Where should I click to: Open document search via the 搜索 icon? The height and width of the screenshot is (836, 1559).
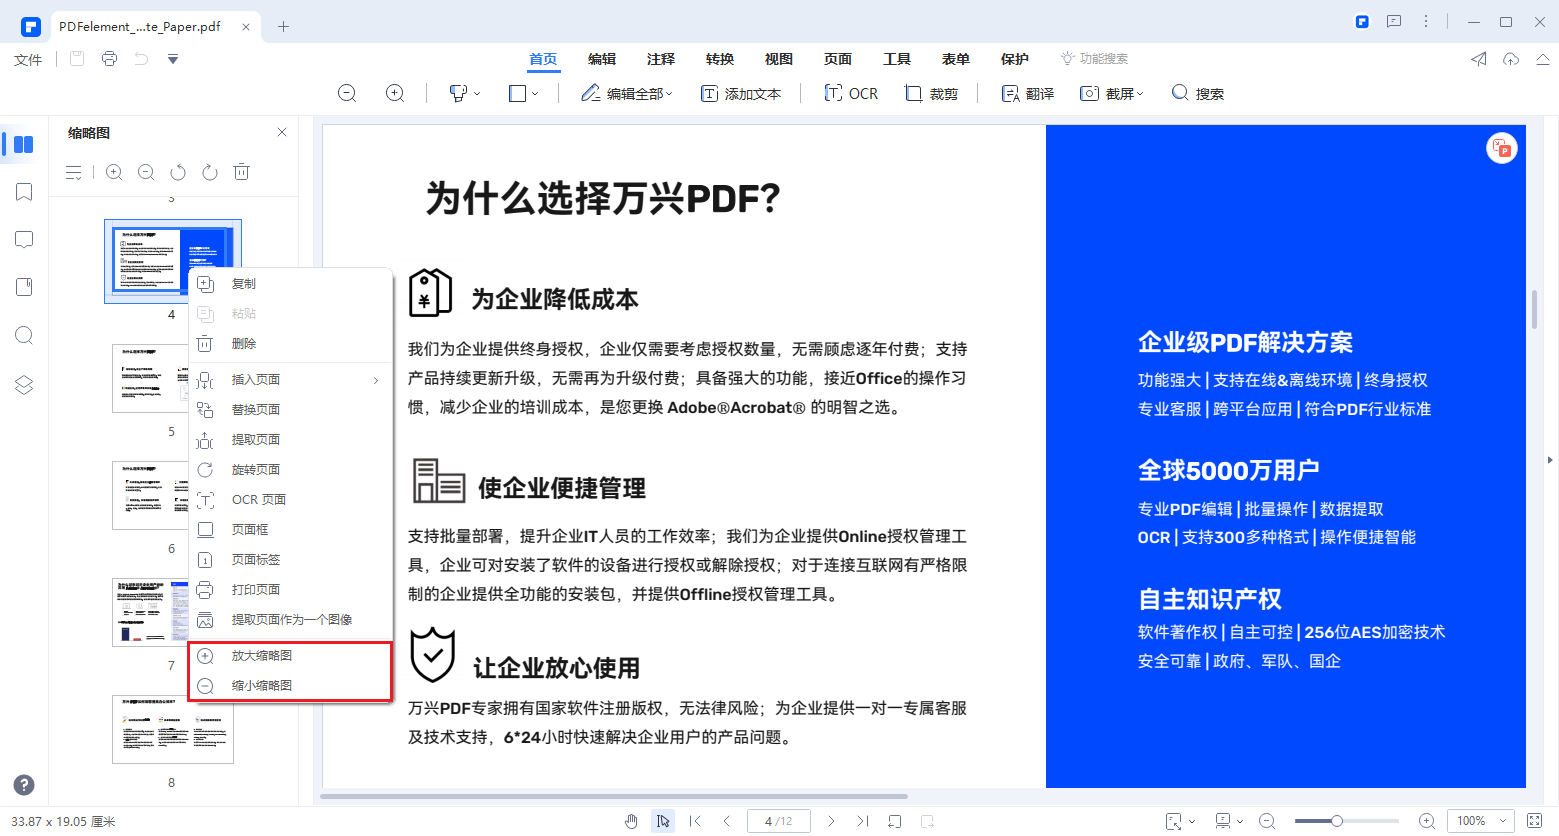[x=1197, y=92]
